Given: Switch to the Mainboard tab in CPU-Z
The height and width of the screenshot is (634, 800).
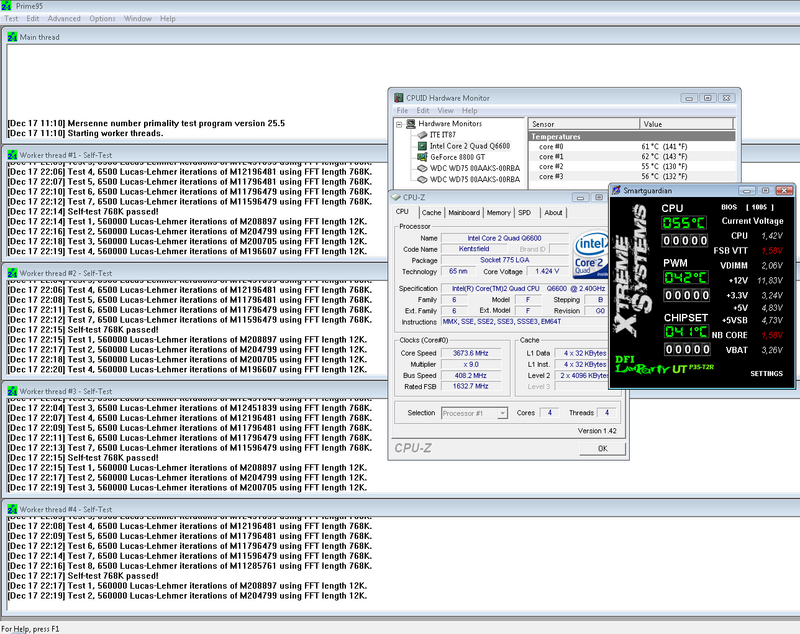Looking at the screenshot, I should click(464, 213).
